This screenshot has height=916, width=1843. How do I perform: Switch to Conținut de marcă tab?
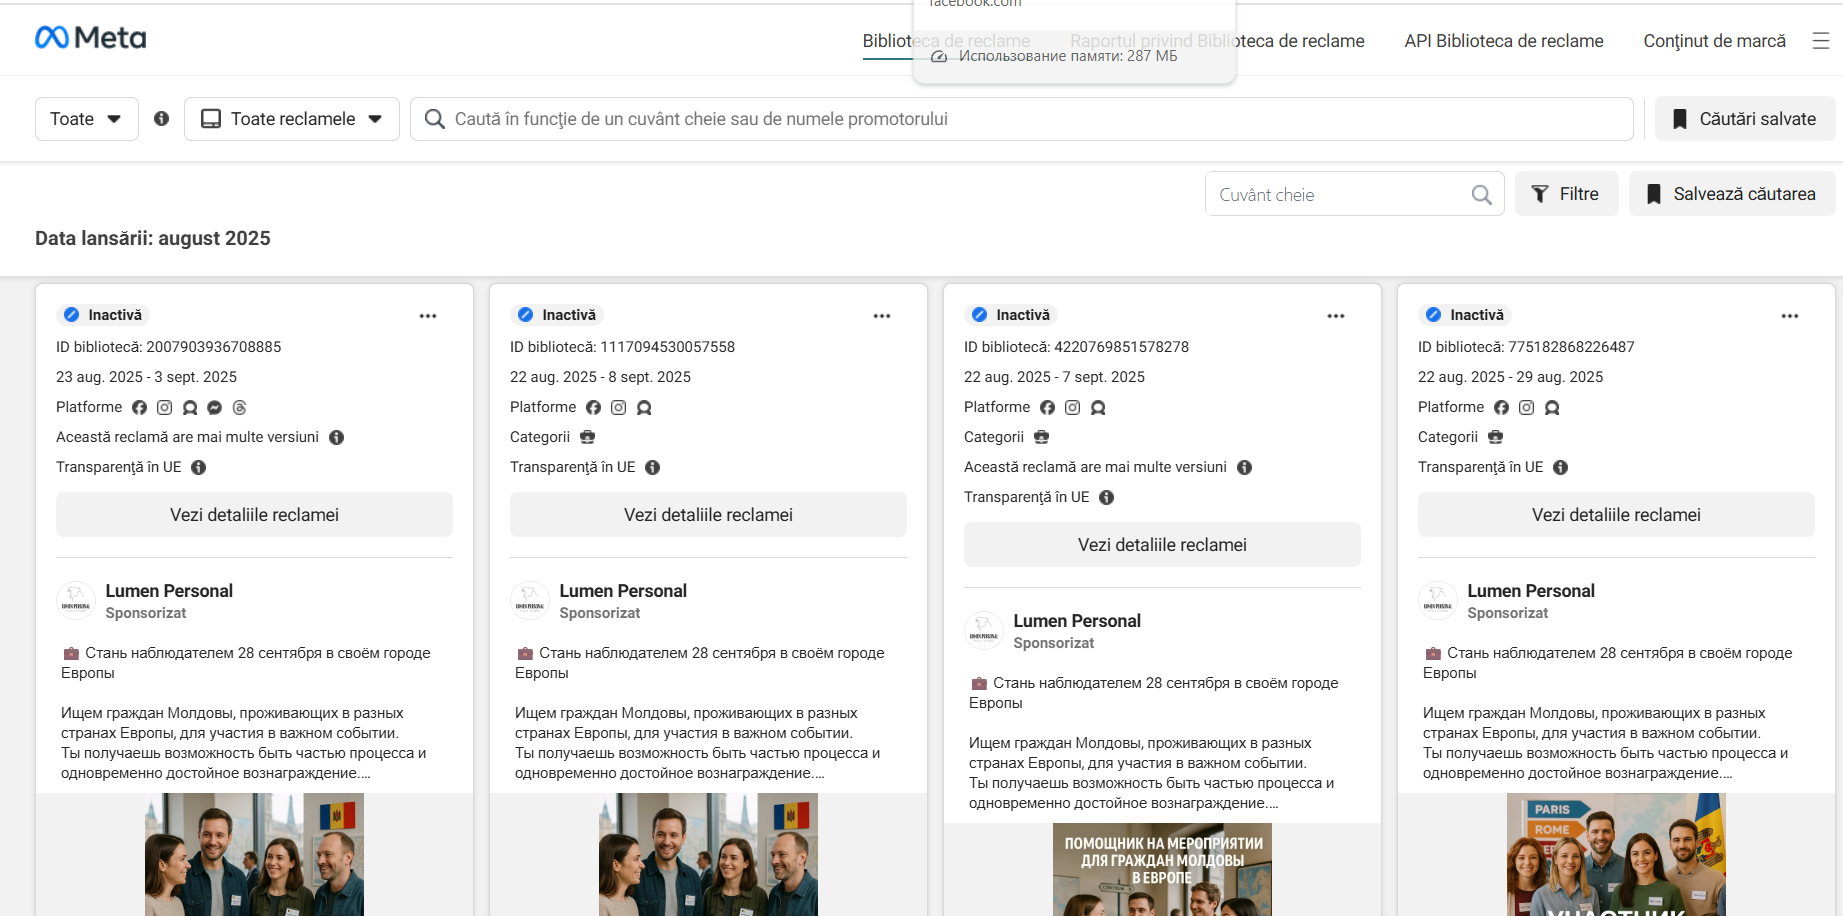click(x=1715, y=41)
